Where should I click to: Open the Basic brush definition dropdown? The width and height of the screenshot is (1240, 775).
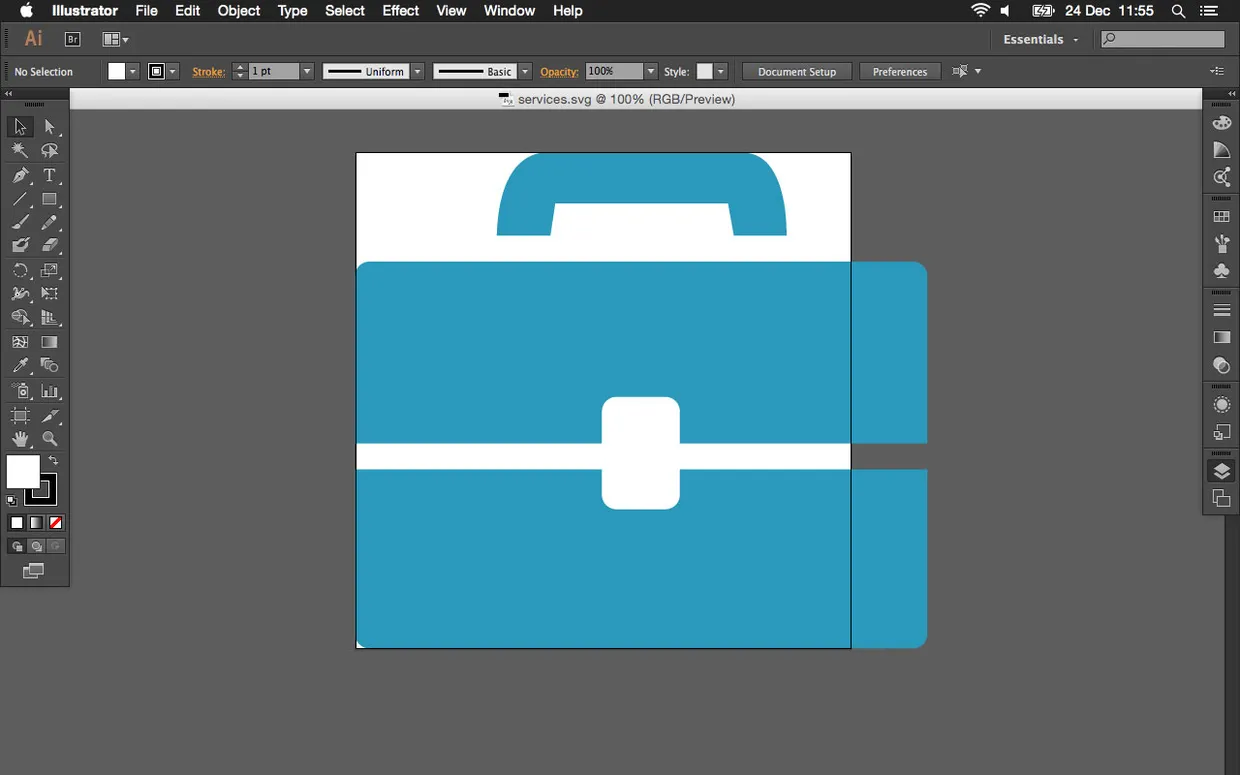[x=525, y=71]
